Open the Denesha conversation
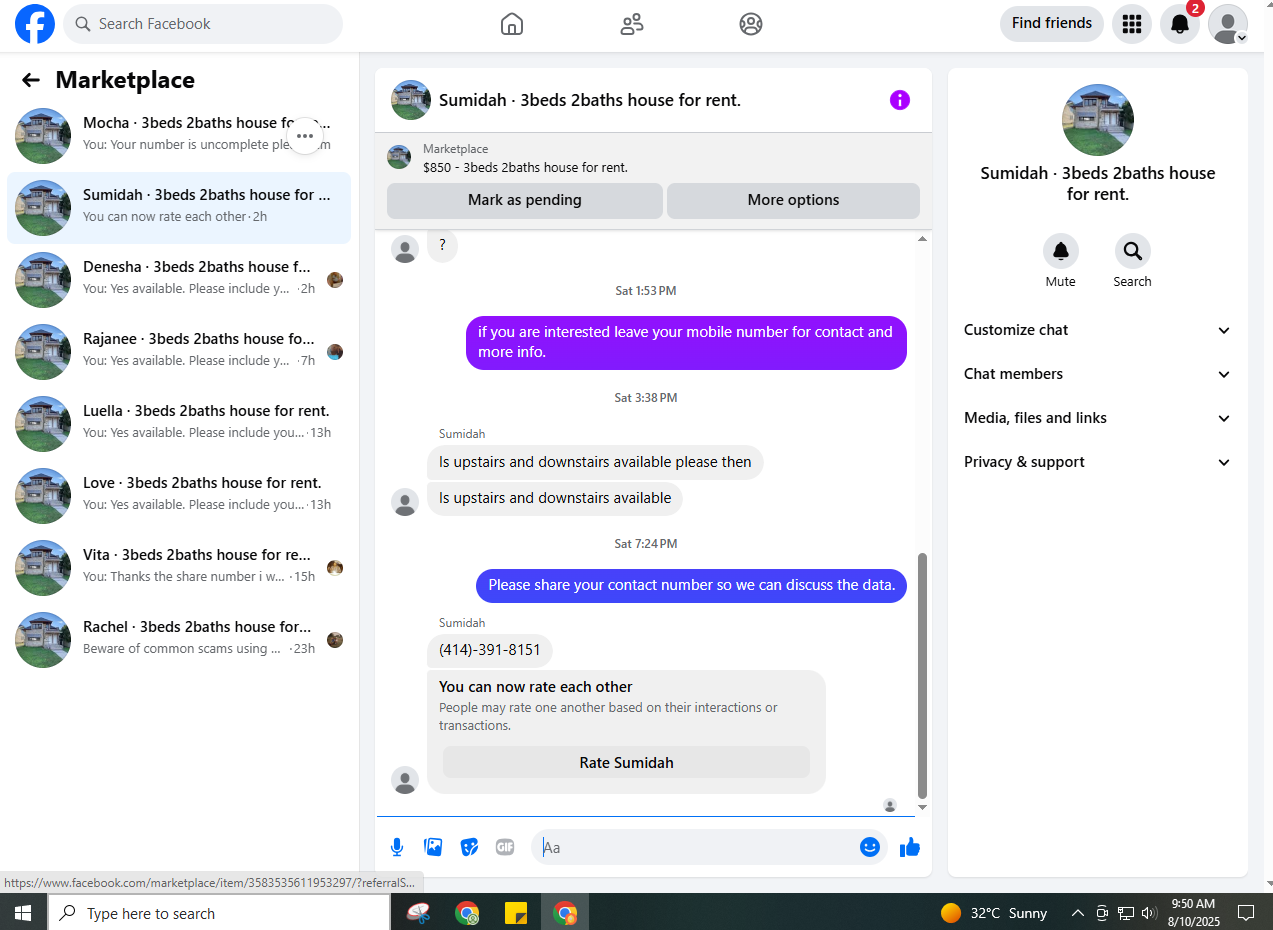1273x930 pixels. pos(179,280)
